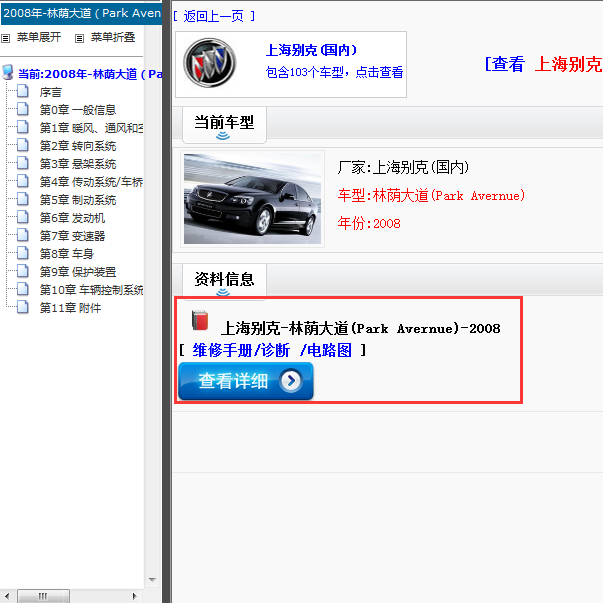Open chapter 第6章 发动机
The image size is (603, 603).
click(x=72, y=218)
